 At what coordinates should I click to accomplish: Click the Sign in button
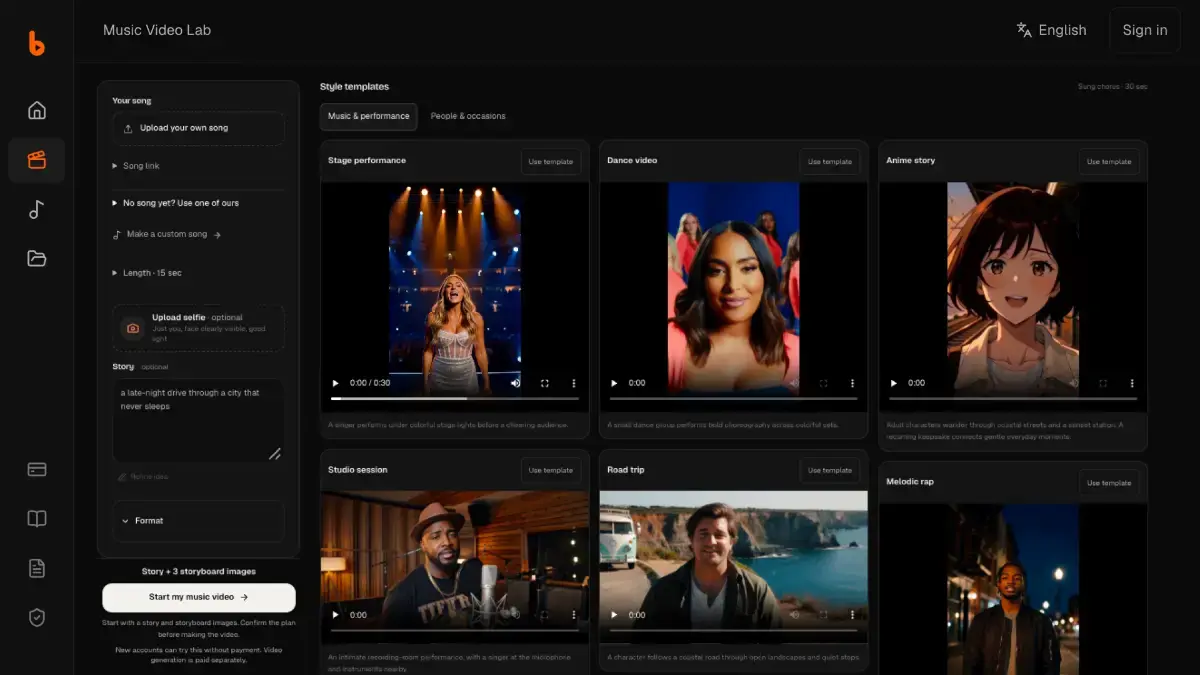tap(1145, 30)
